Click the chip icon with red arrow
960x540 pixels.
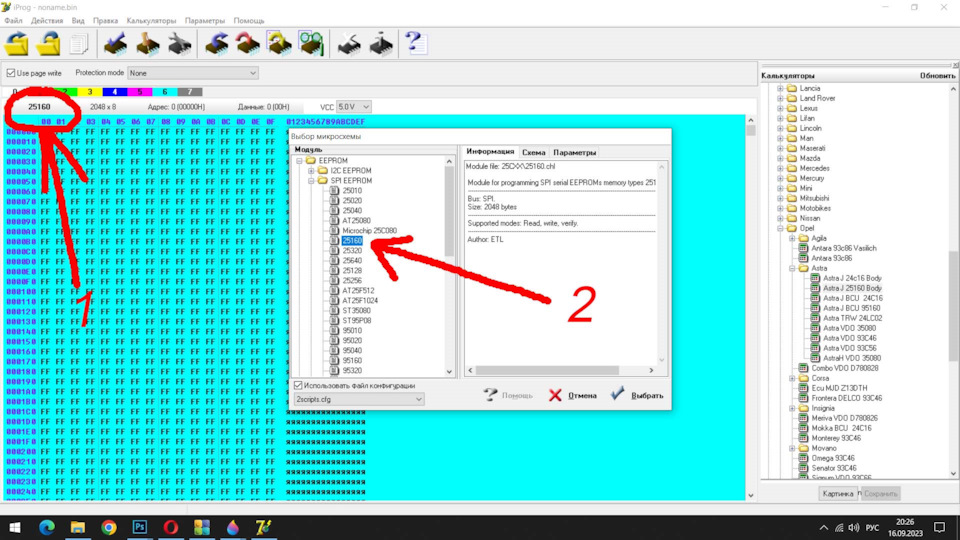click(x=248, y=44)
